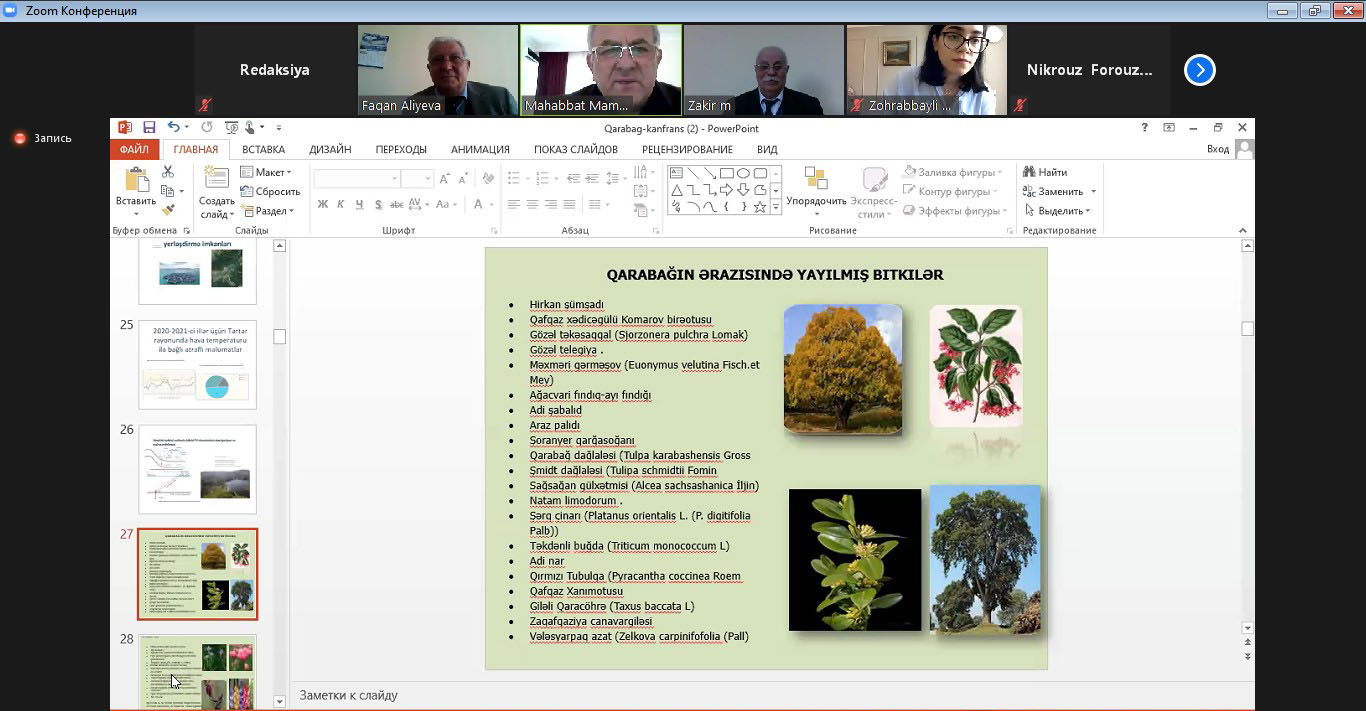Click the Cut scissors icon
1366x711 pixels.
168,172
